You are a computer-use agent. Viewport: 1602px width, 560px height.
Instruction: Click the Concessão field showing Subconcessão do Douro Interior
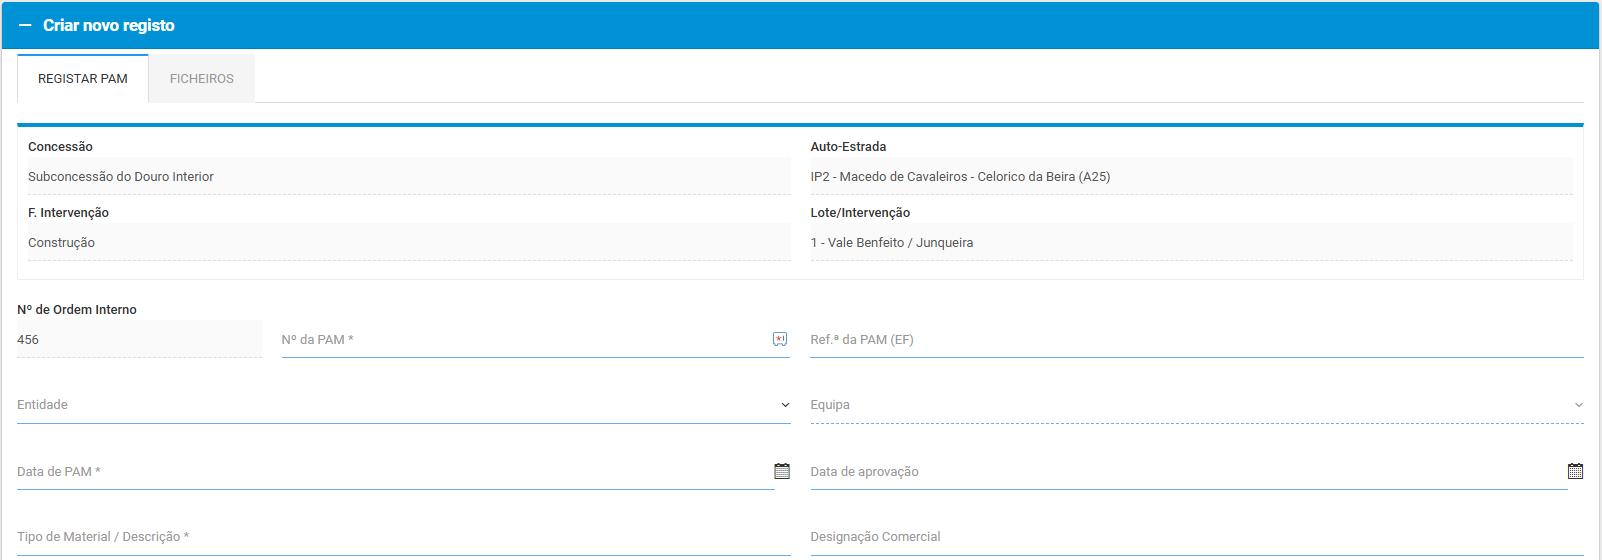click(408, 177)
